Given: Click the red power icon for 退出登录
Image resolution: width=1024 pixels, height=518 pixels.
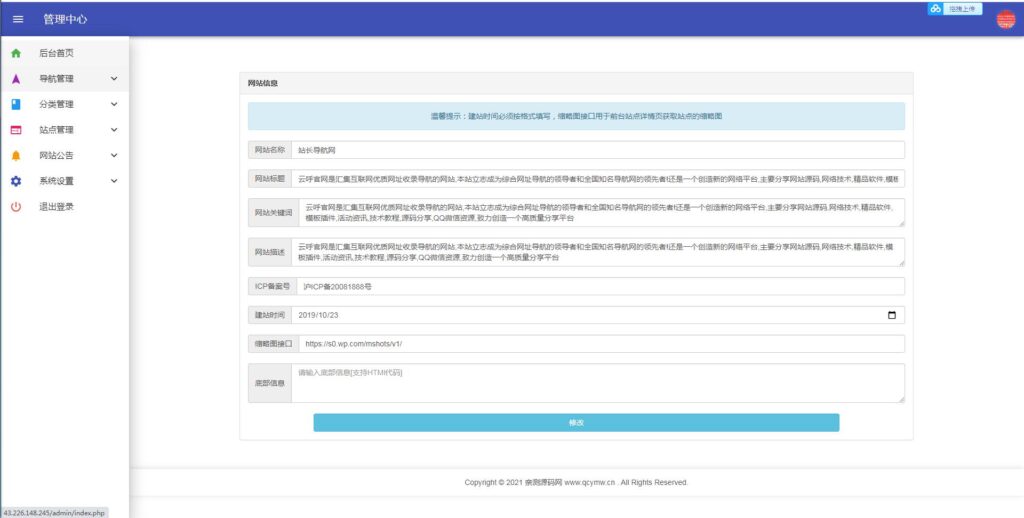Looking at the screenshot, I should click(x=16, y=206).
